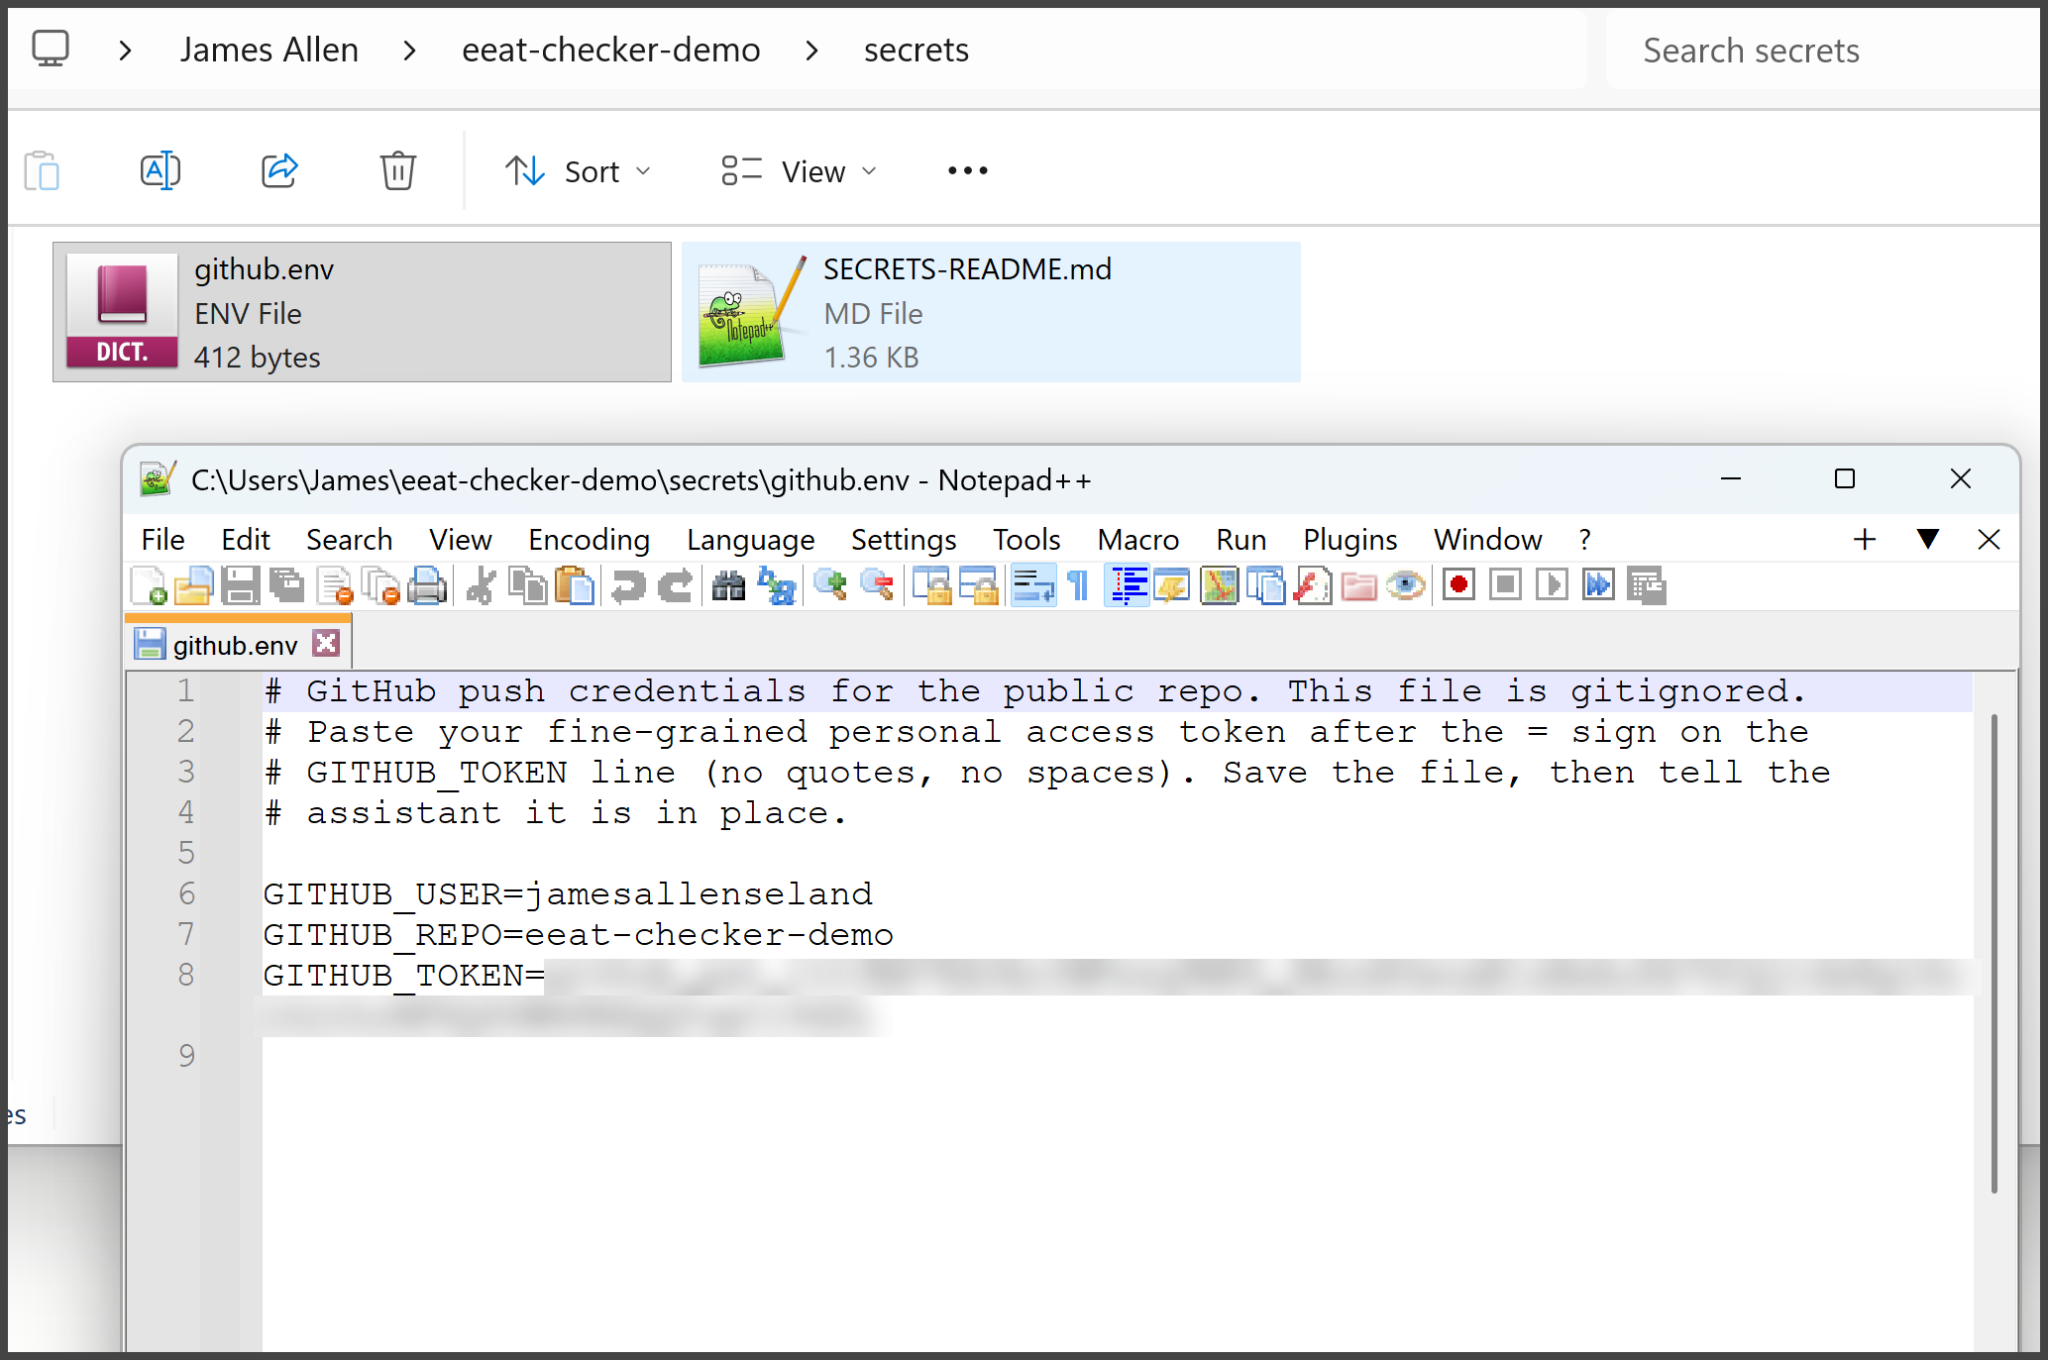
Task: Open the Function List icon
Action: (1312, 586)
